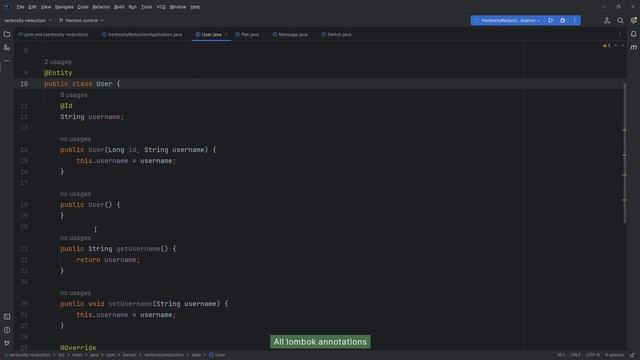Open Notifications bell icon
Viewport: 640px width, 360px height.
click(x=633, y=34)
